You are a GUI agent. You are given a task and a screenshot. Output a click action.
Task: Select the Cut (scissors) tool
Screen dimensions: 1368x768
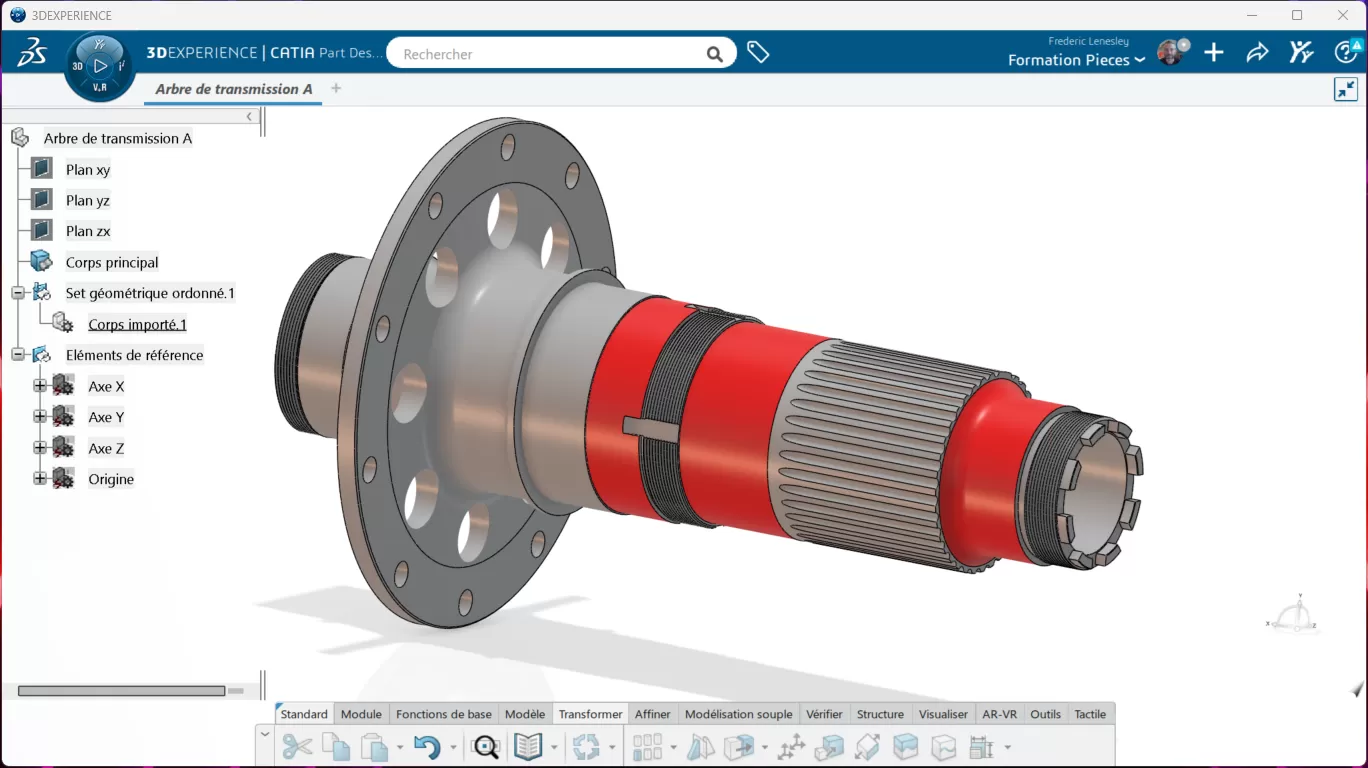pos(298,746)
